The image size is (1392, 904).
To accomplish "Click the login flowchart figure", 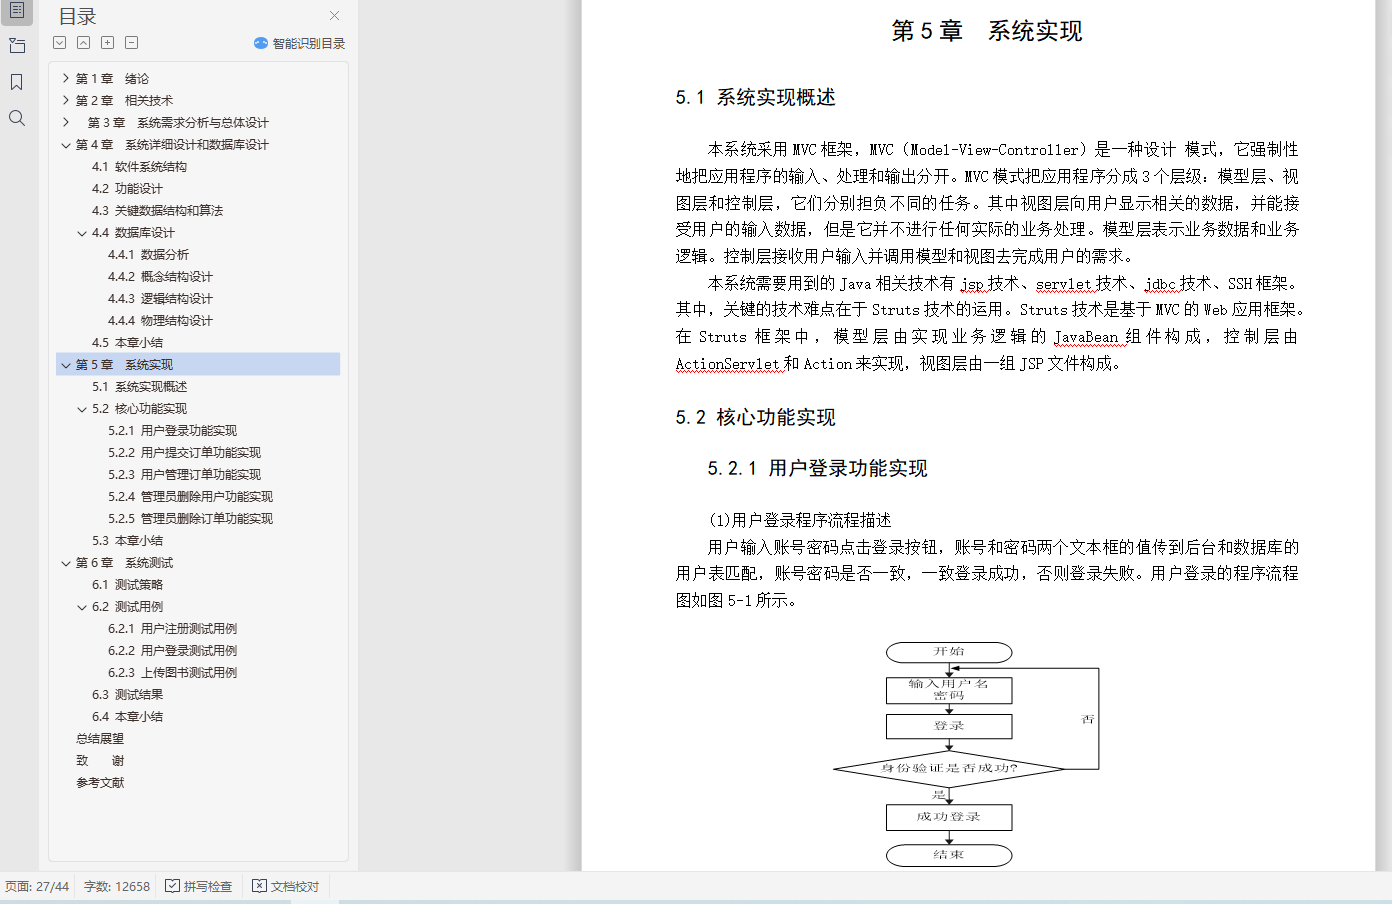I will (x=966, y=754).
